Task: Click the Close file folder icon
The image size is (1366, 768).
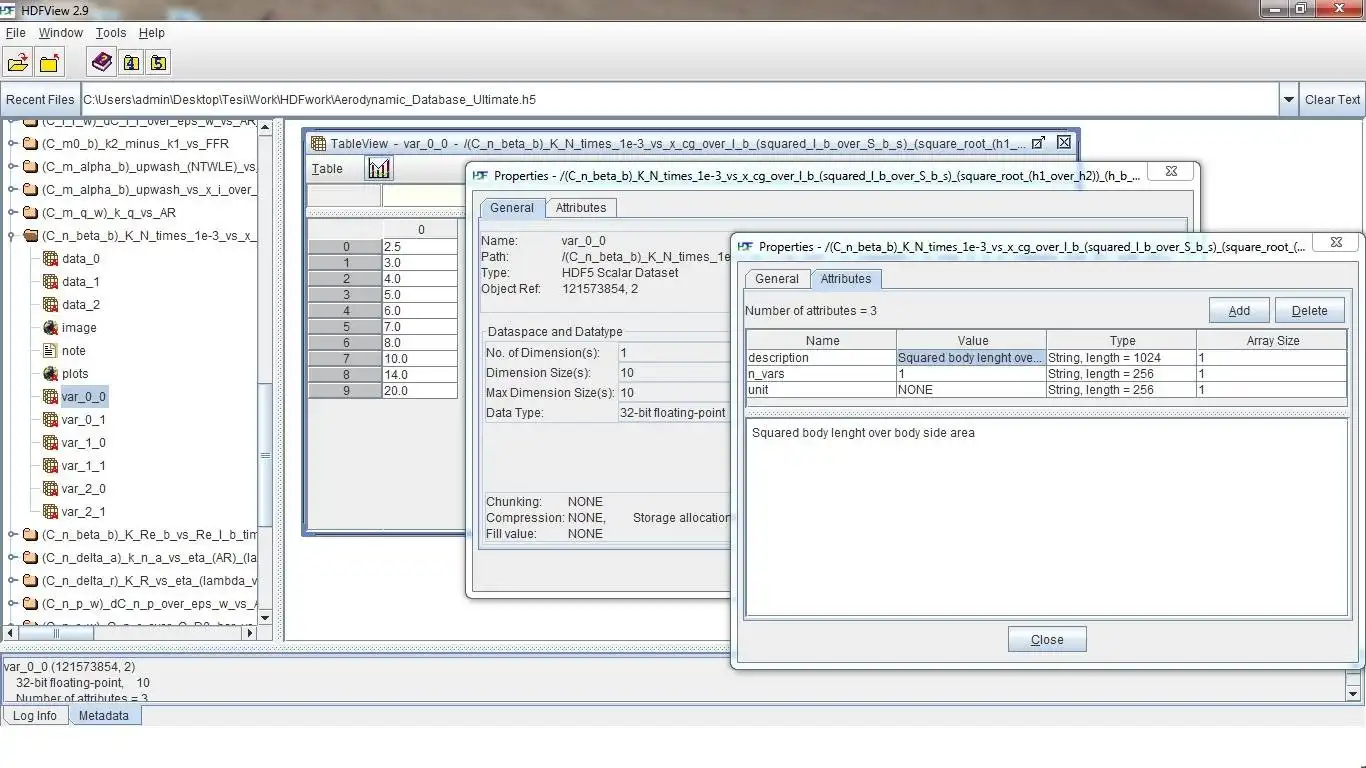Action: click(x=49, y=63)
